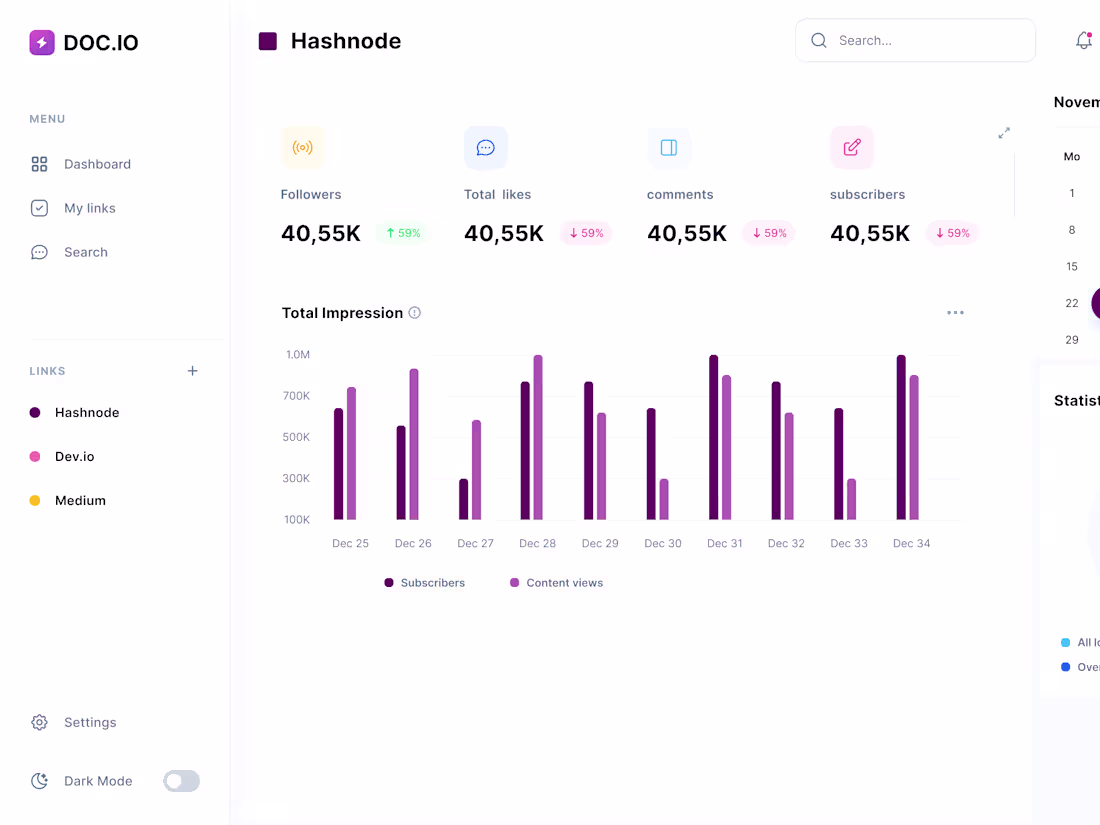Expand the chart with the arrows icon
The height and width of the screenshot is (825, 1100).
[x=1004, y=132]
